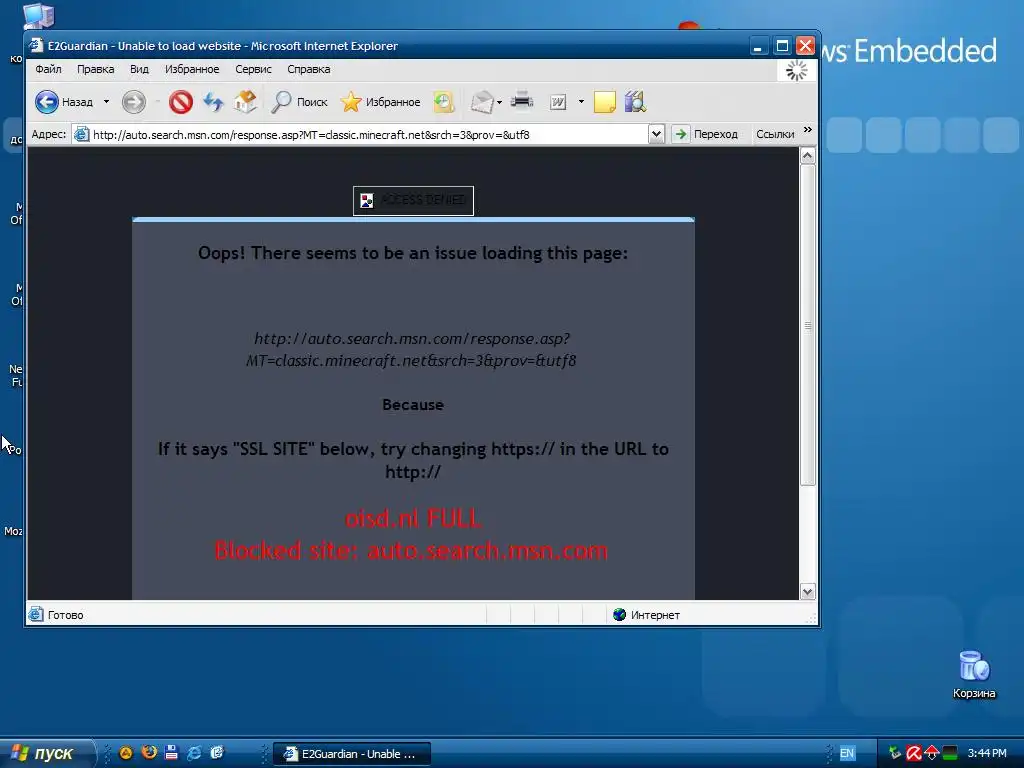Click the scroll up arrow of the page
1024x768 pixels.
coord(808,156)
